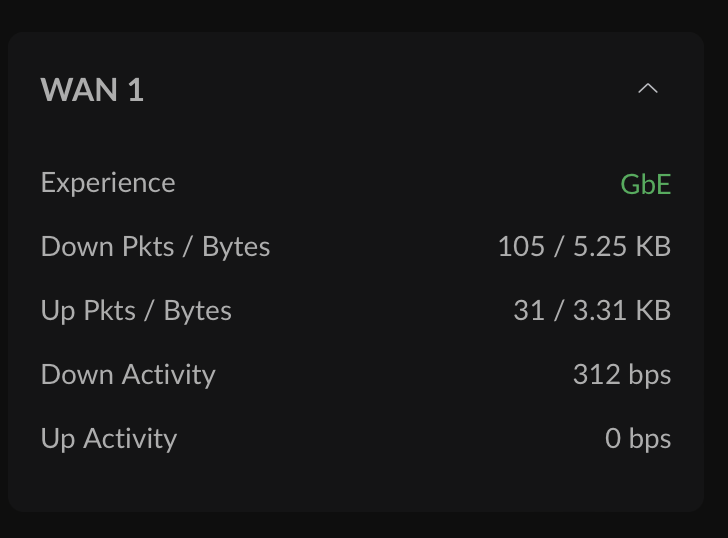Click the bps unit in Up Activity
This screenshot has height=538, width=728.
pyautogui.click(x=650, y=440)
